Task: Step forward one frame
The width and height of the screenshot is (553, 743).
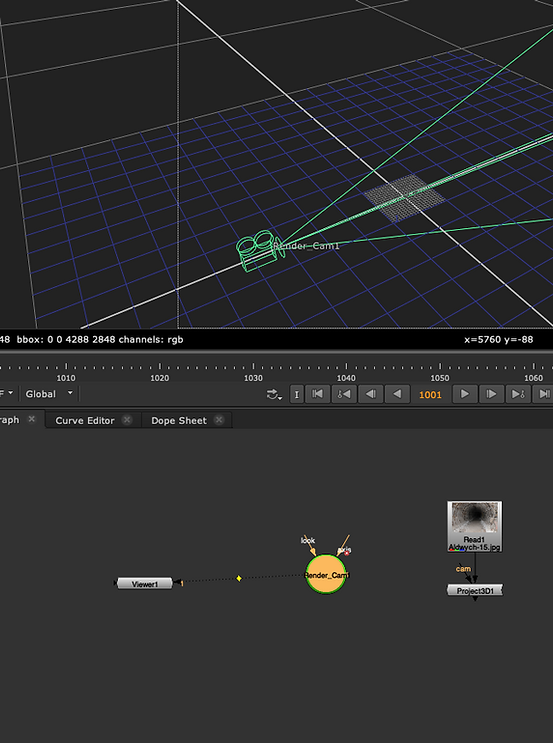Action: tap(491, 394)
